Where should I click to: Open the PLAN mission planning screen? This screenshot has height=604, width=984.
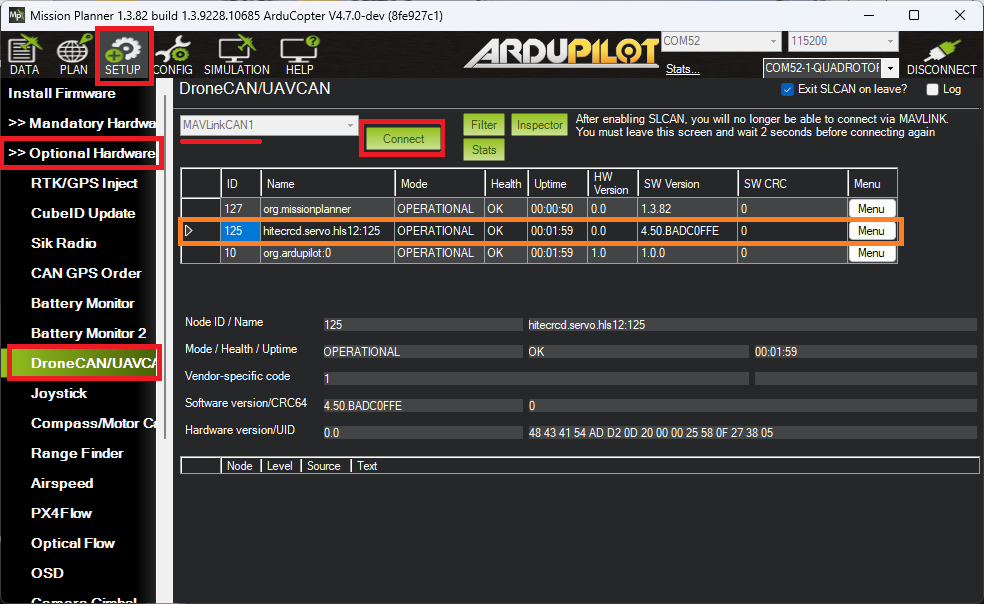click(x=73, y=57)
